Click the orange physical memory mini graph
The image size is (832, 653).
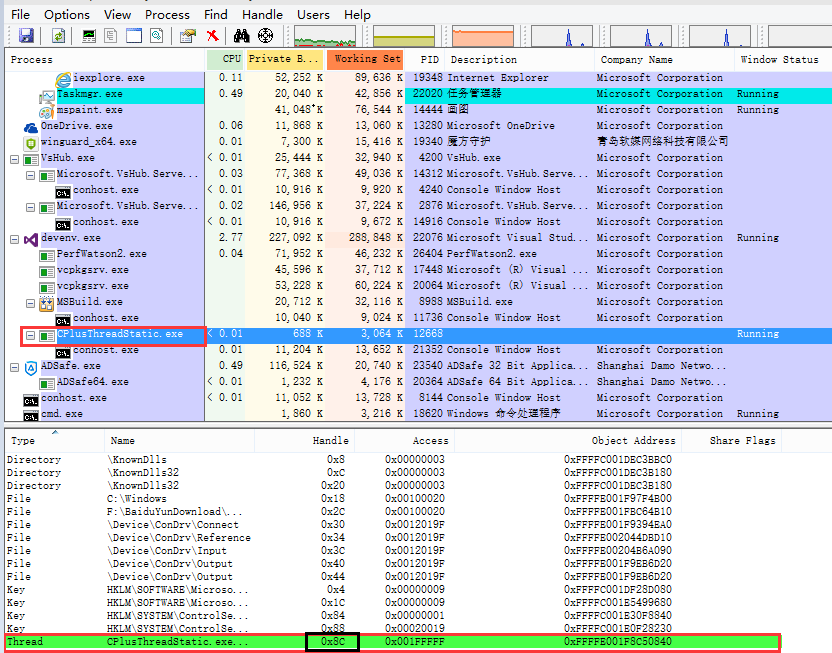(483, 36)
